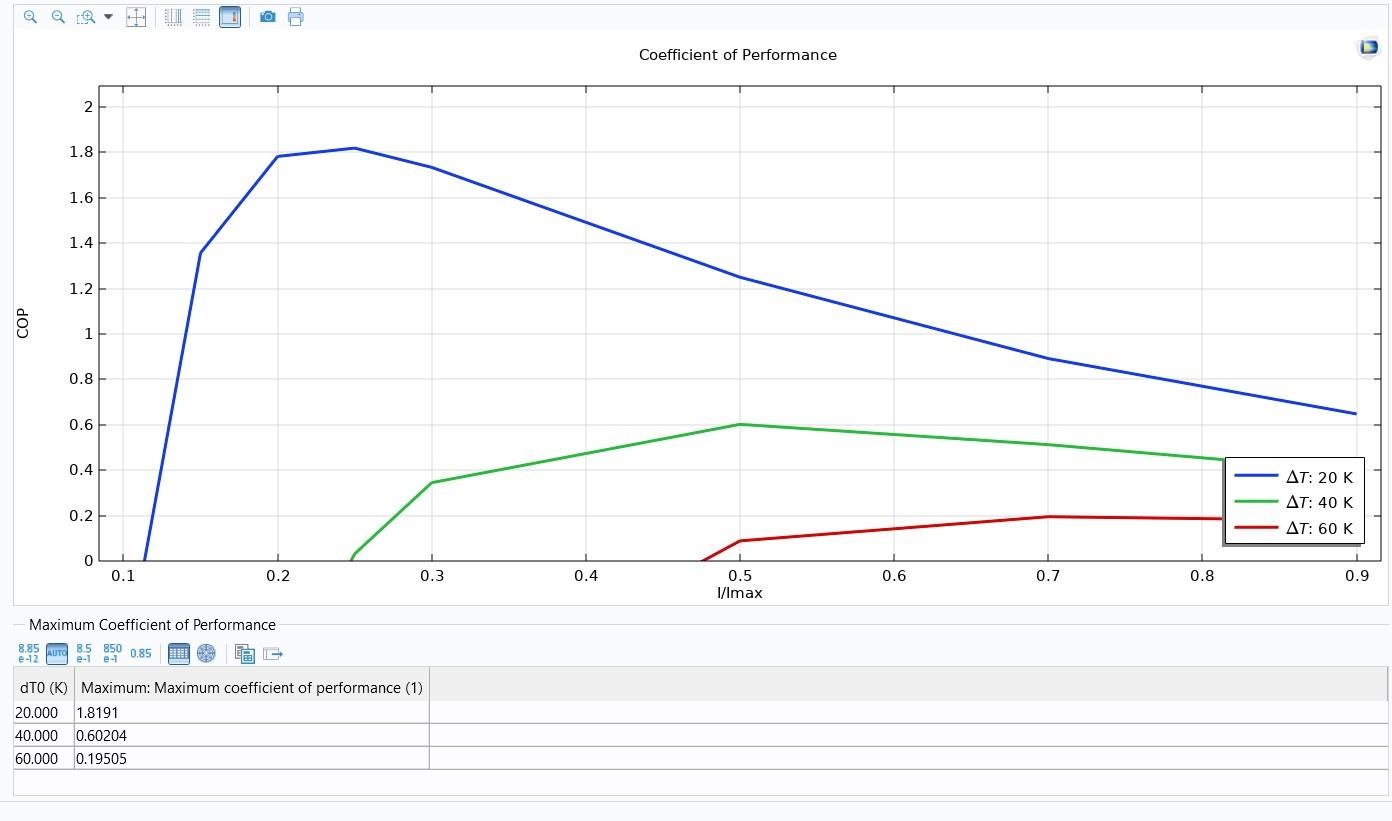
Task: Toggle automatic number notation
Action: point(57,653)
